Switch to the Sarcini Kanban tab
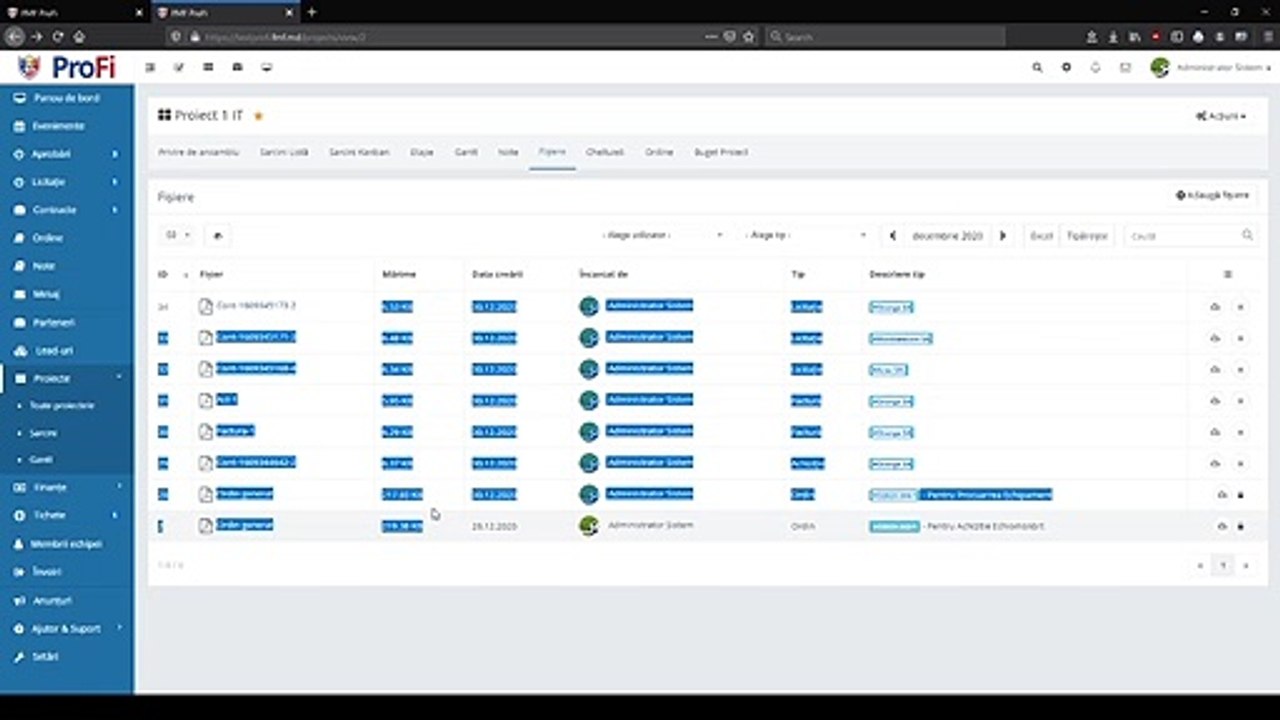The height and width of the screenshot is (720, 1280). pos(359,152)
